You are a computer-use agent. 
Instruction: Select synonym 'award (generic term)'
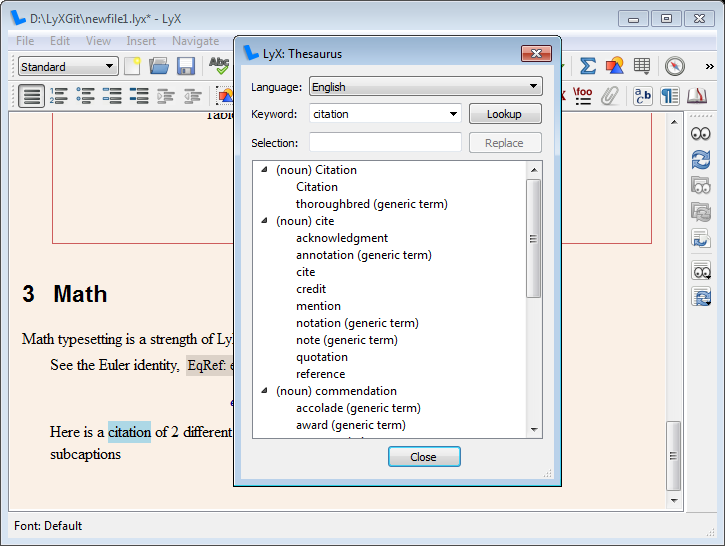point(350,425)
